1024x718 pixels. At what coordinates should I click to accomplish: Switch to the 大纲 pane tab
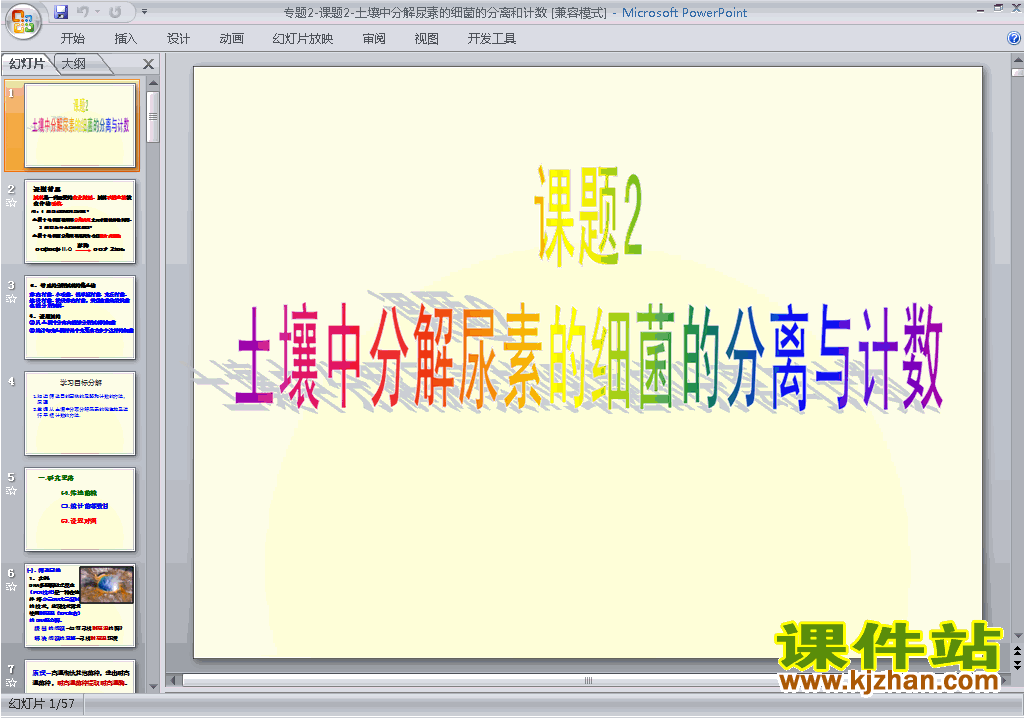74,63
